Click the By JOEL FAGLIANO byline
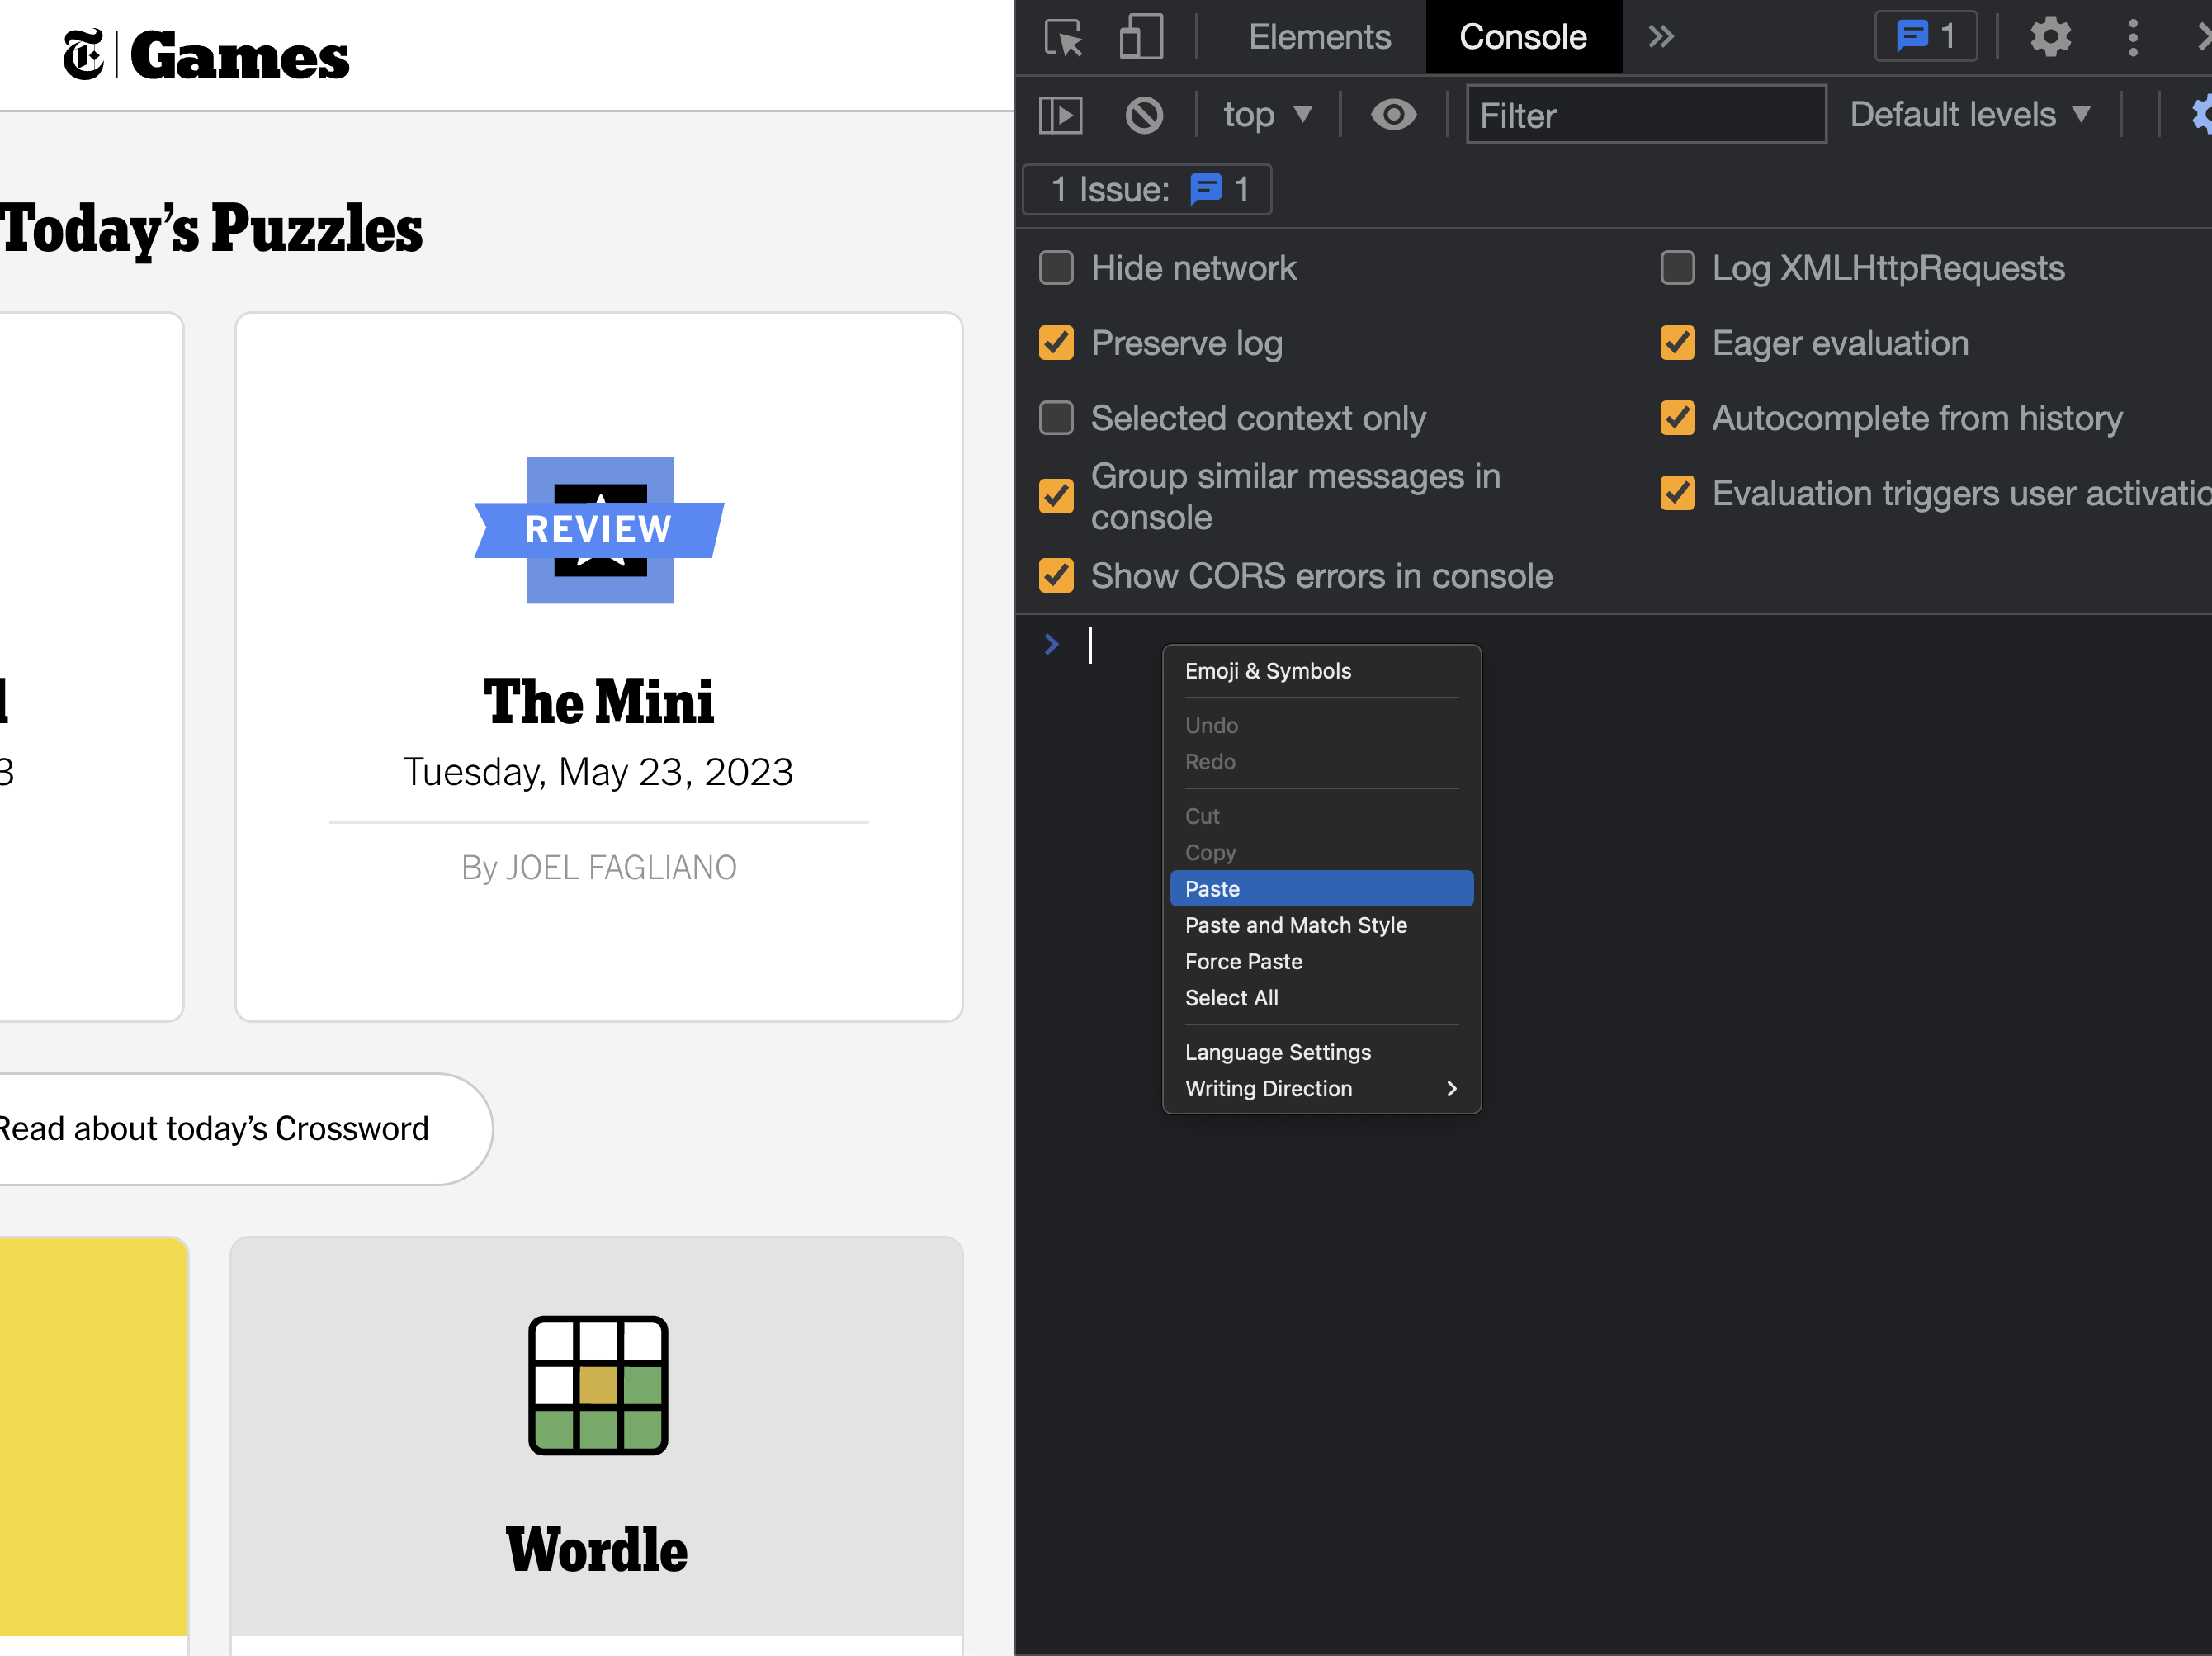The height and width of the screenshot is (1656, 2212). click(x=599, y=868)
